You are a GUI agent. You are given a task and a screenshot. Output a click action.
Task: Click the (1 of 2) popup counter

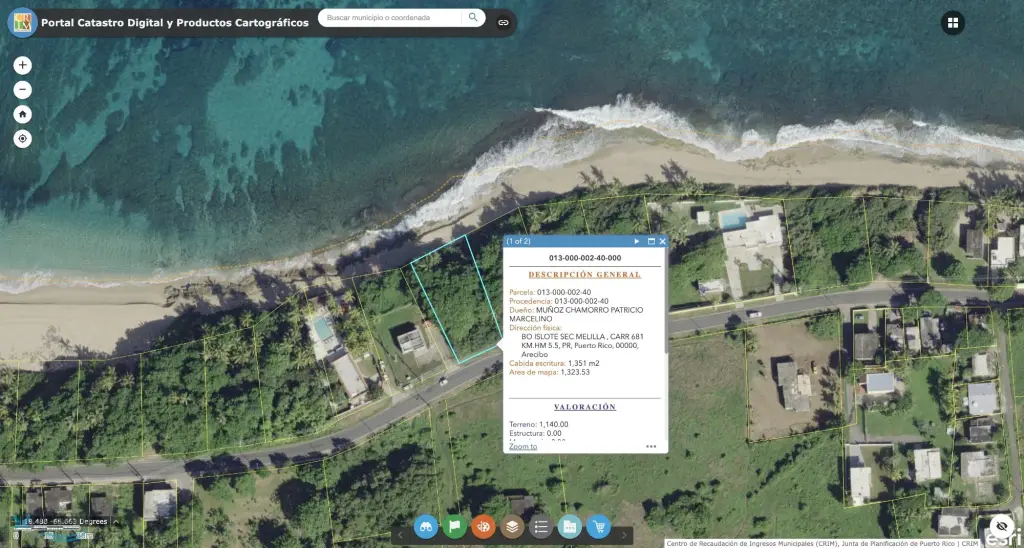(519, 241)
